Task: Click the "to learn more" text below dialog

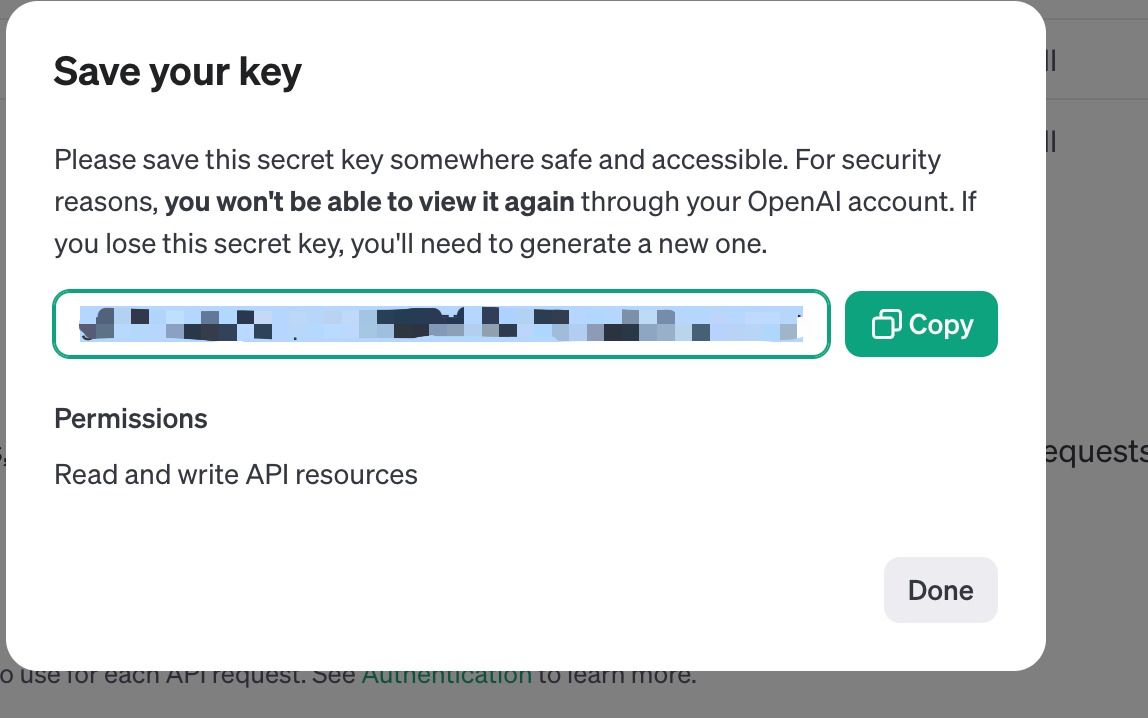Action: point(616,675)
